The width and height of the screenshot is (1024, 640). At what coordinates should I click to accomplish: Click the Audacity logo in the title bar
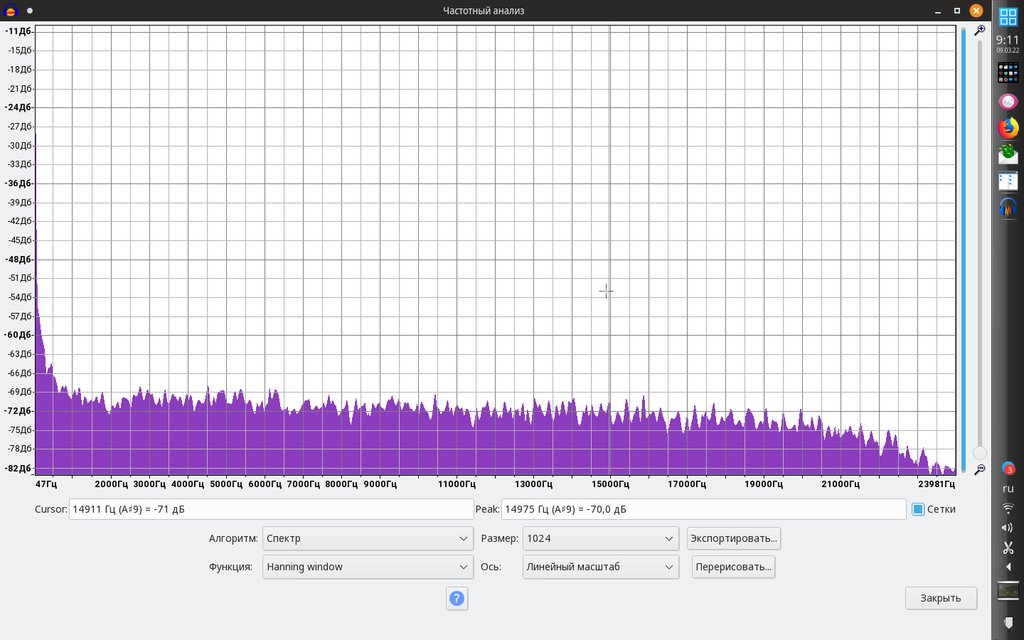(x=10, y=10)
